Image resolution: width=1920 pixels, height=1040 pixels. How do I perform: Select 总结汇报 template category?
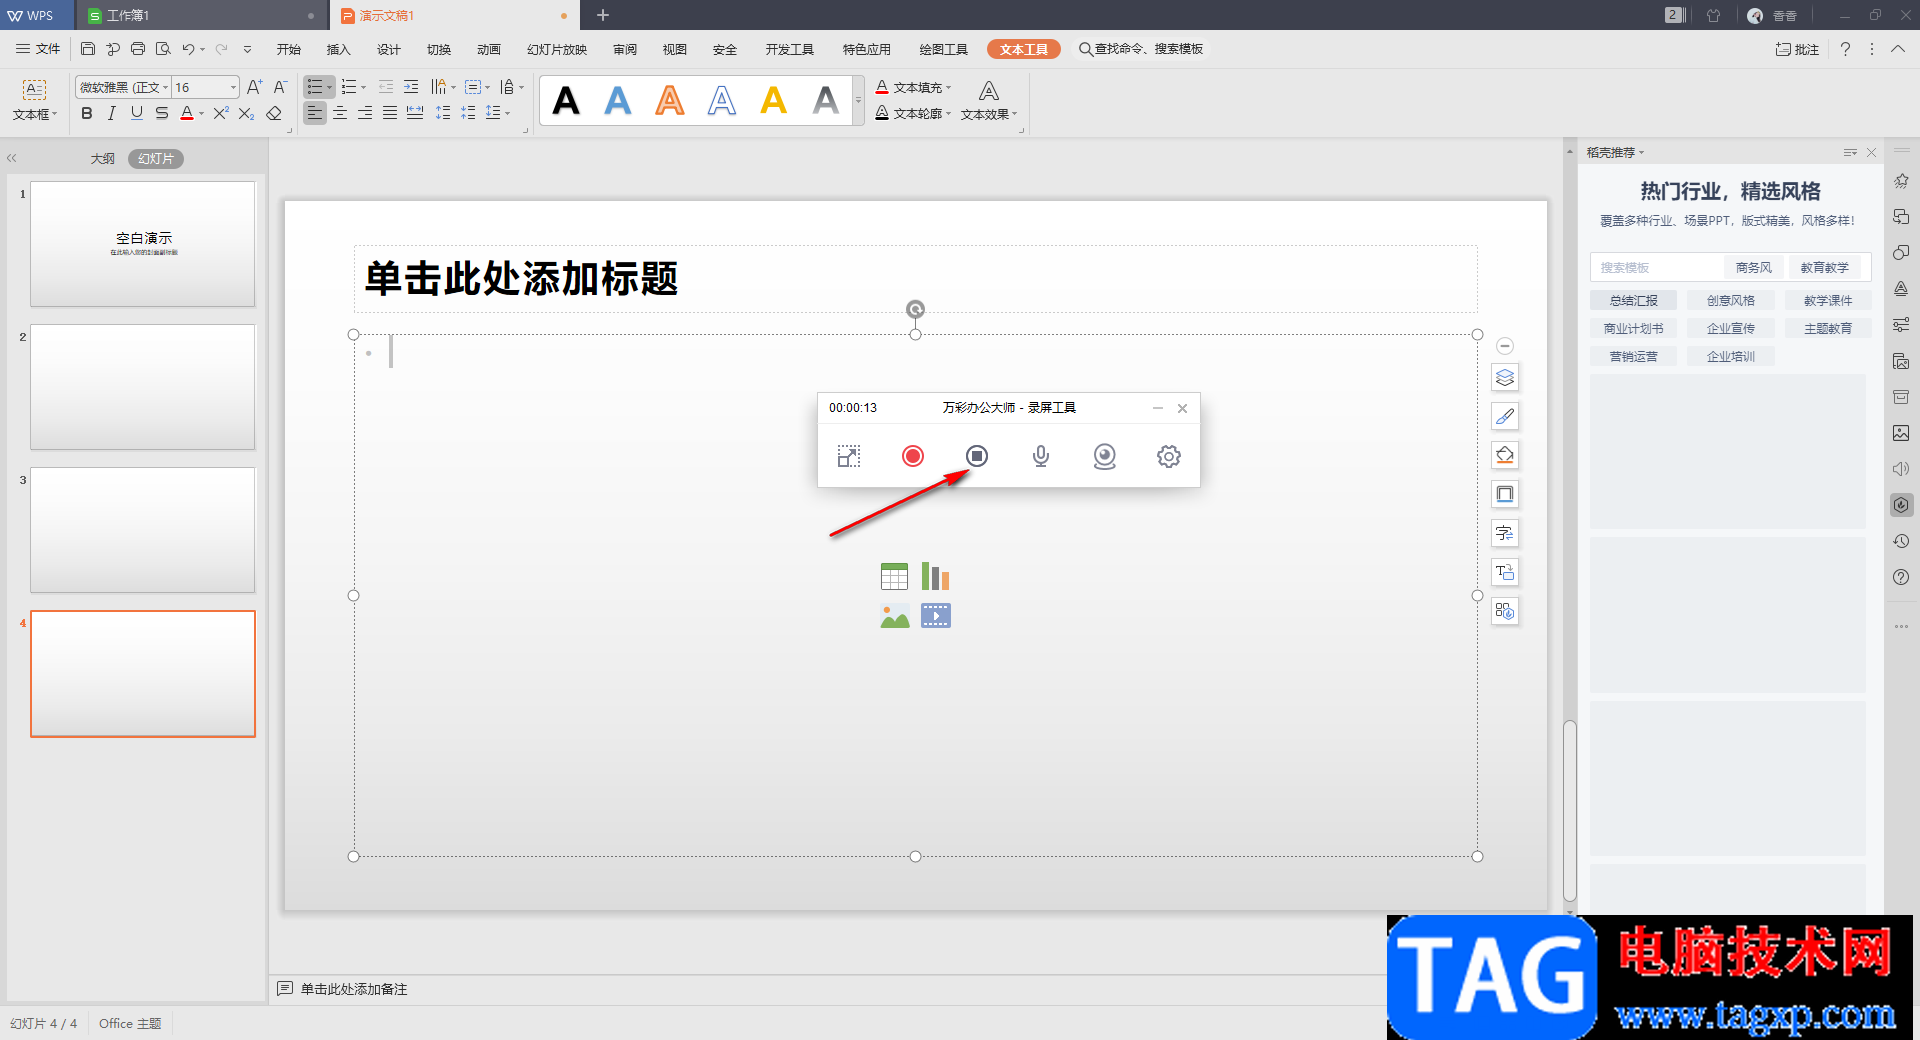(x=1634, y=300)
